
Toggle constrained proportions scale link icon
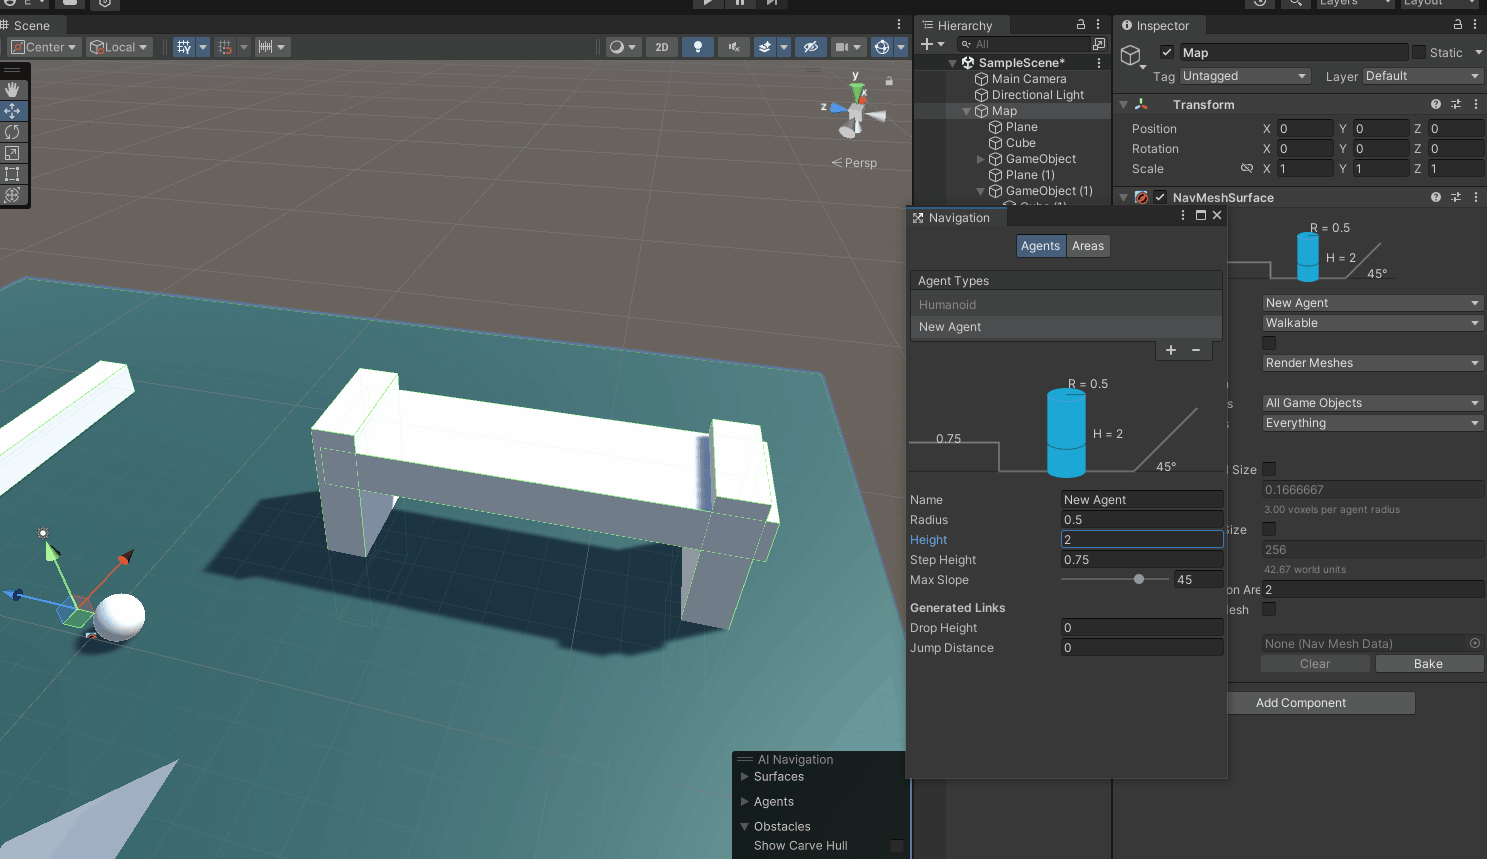(1246, 168)
